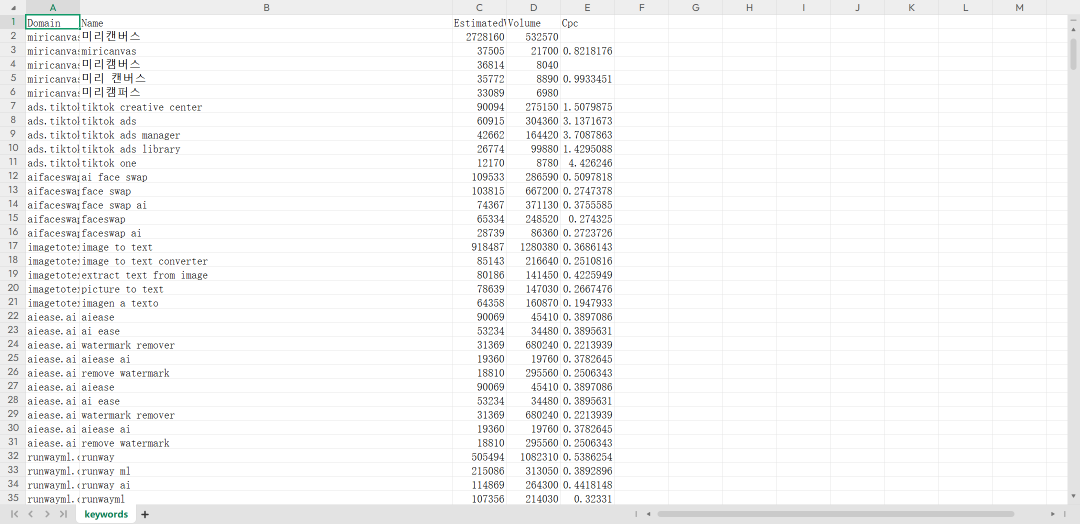Viewport: 1080px width, 524px height.
Task: Select column G header
Action: 695,8
